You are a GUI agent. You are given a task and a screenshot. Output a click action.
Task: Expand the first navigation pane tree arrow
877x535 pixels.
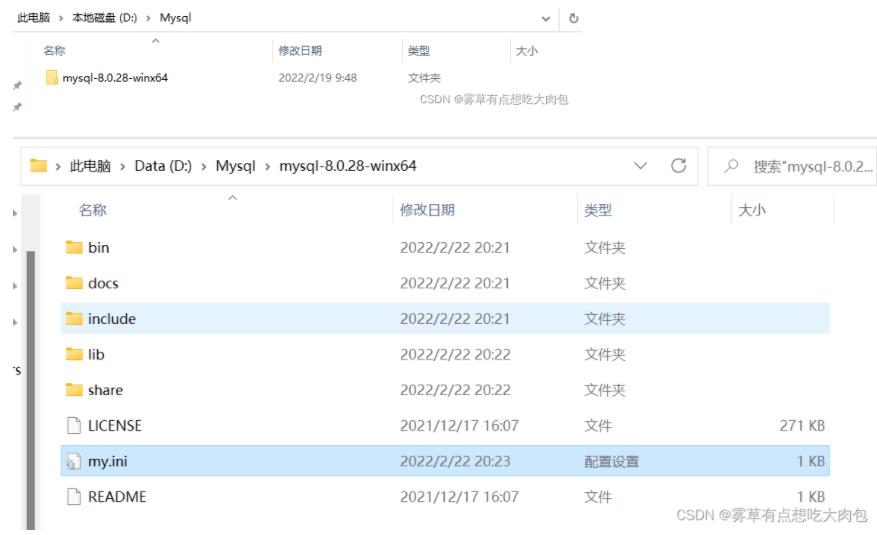(15, 214)
